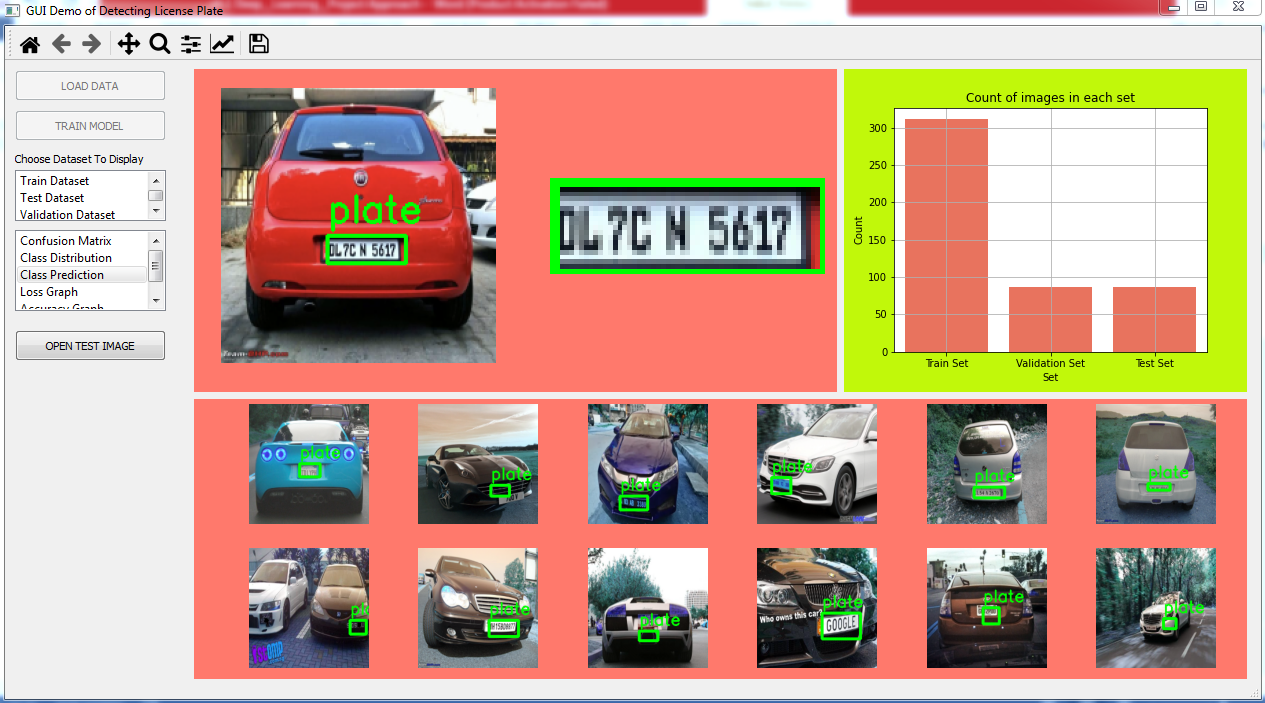The width and height of the screenshot is (1265, 703).
Task: Save the figure using the floppy disk icon
Action: [258, 43]
